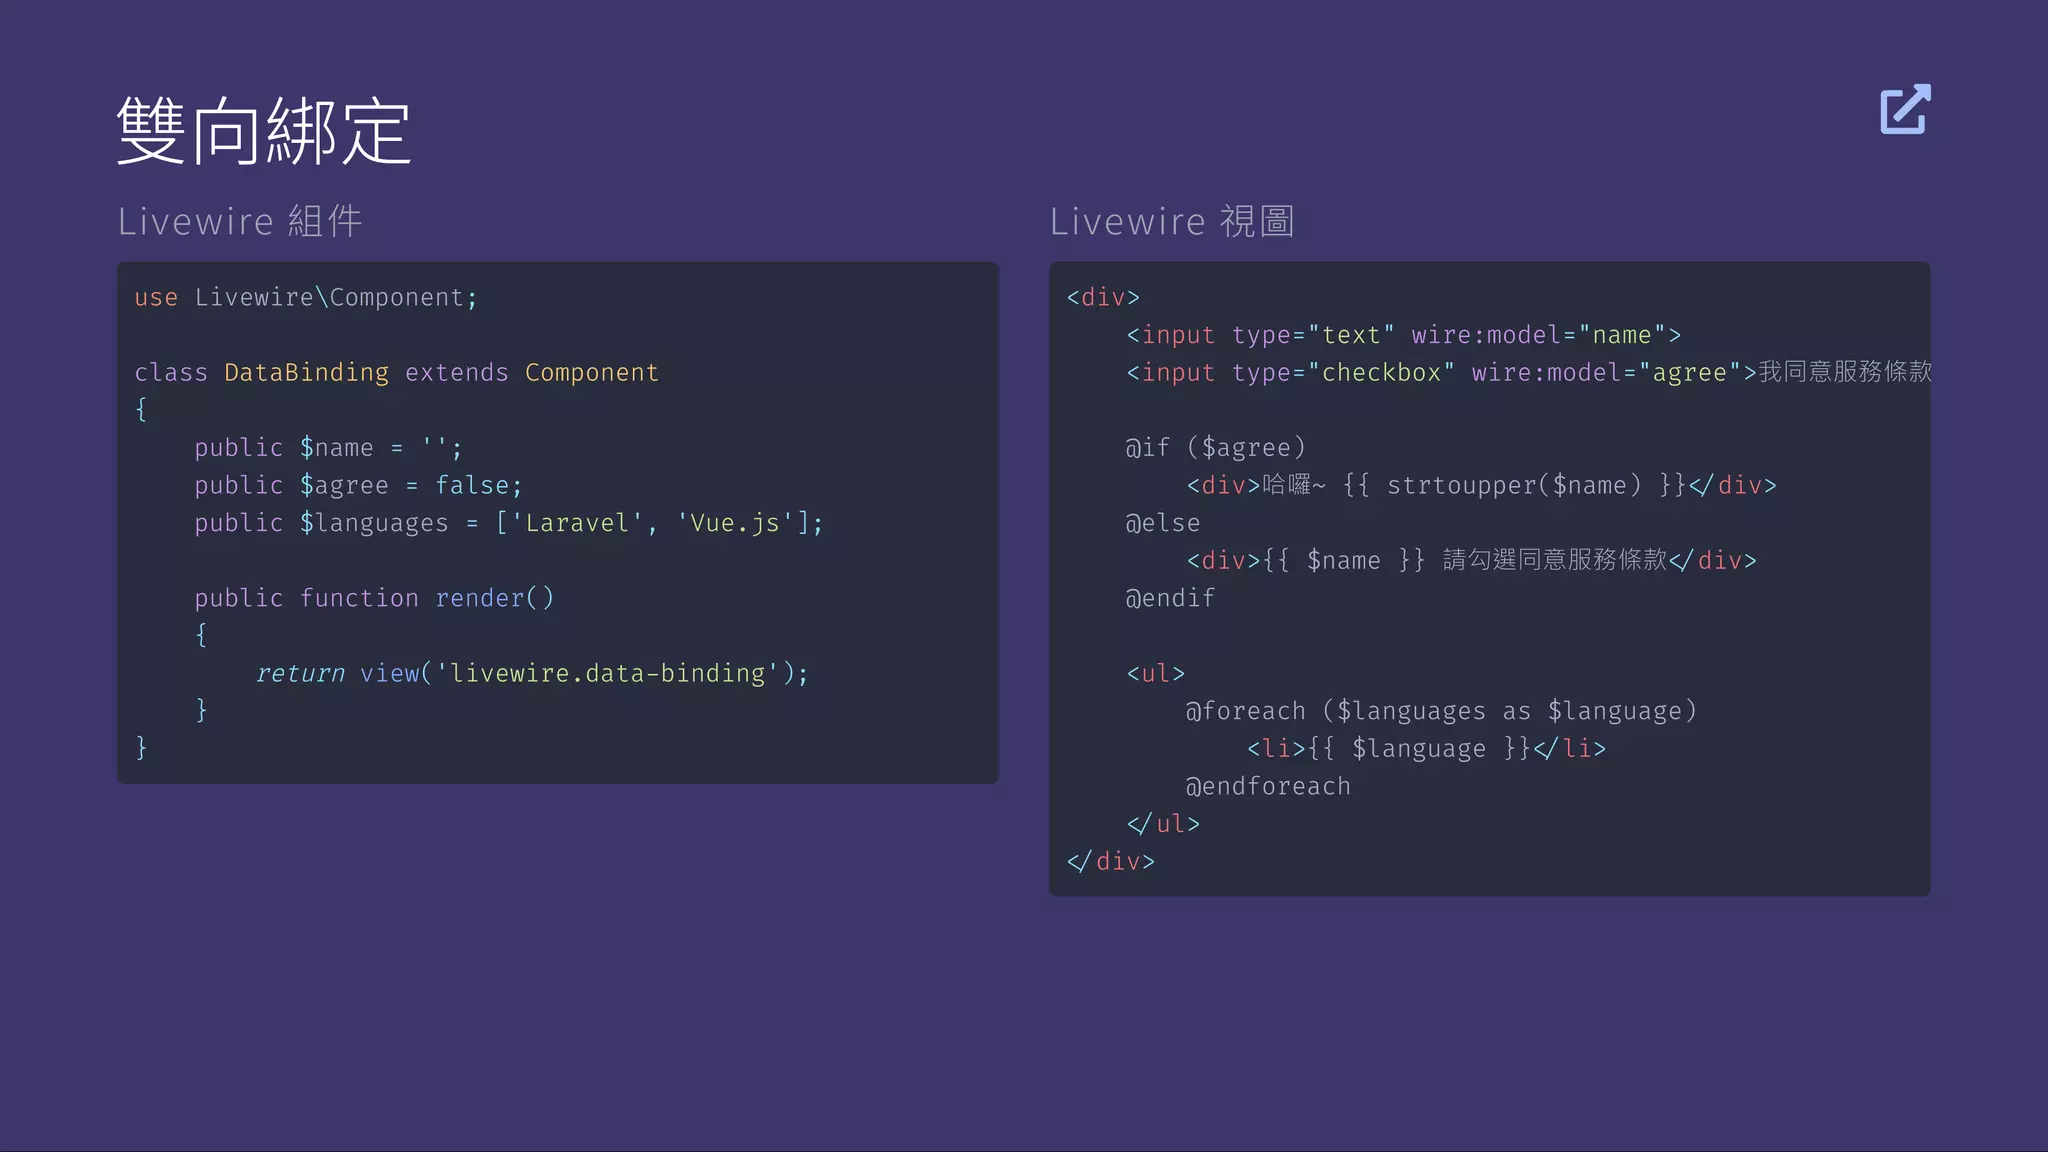Click the opening <ul> tag
This screenshot has width=2048, height=1152.
tap(1156, 673)
